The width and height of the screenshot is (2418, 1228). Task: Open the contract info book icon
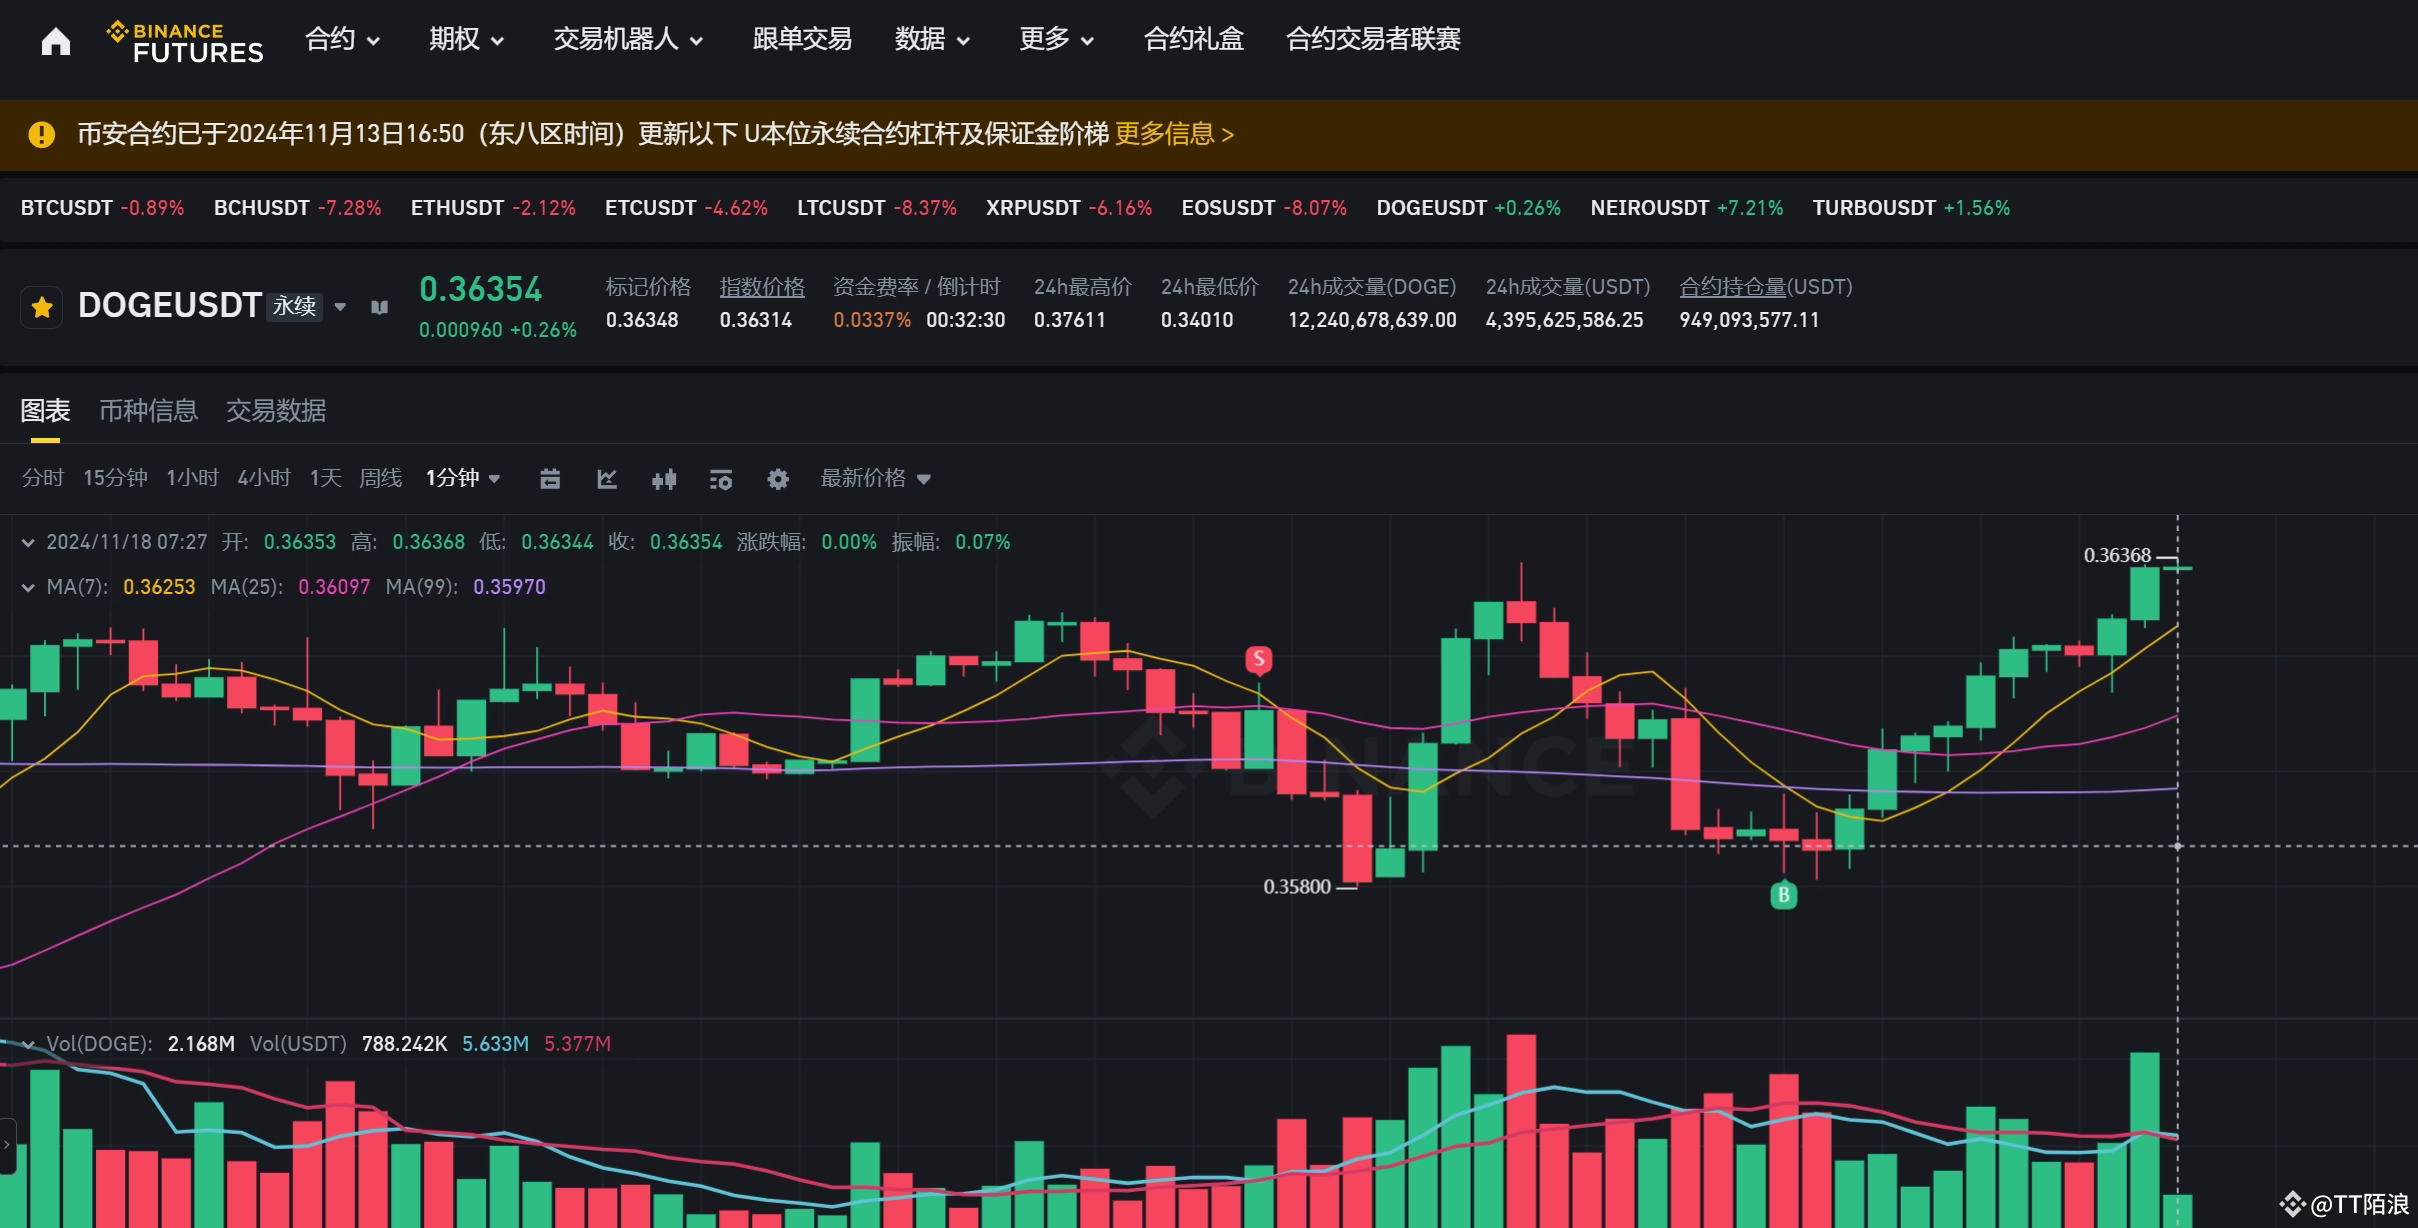pos(378,307)
